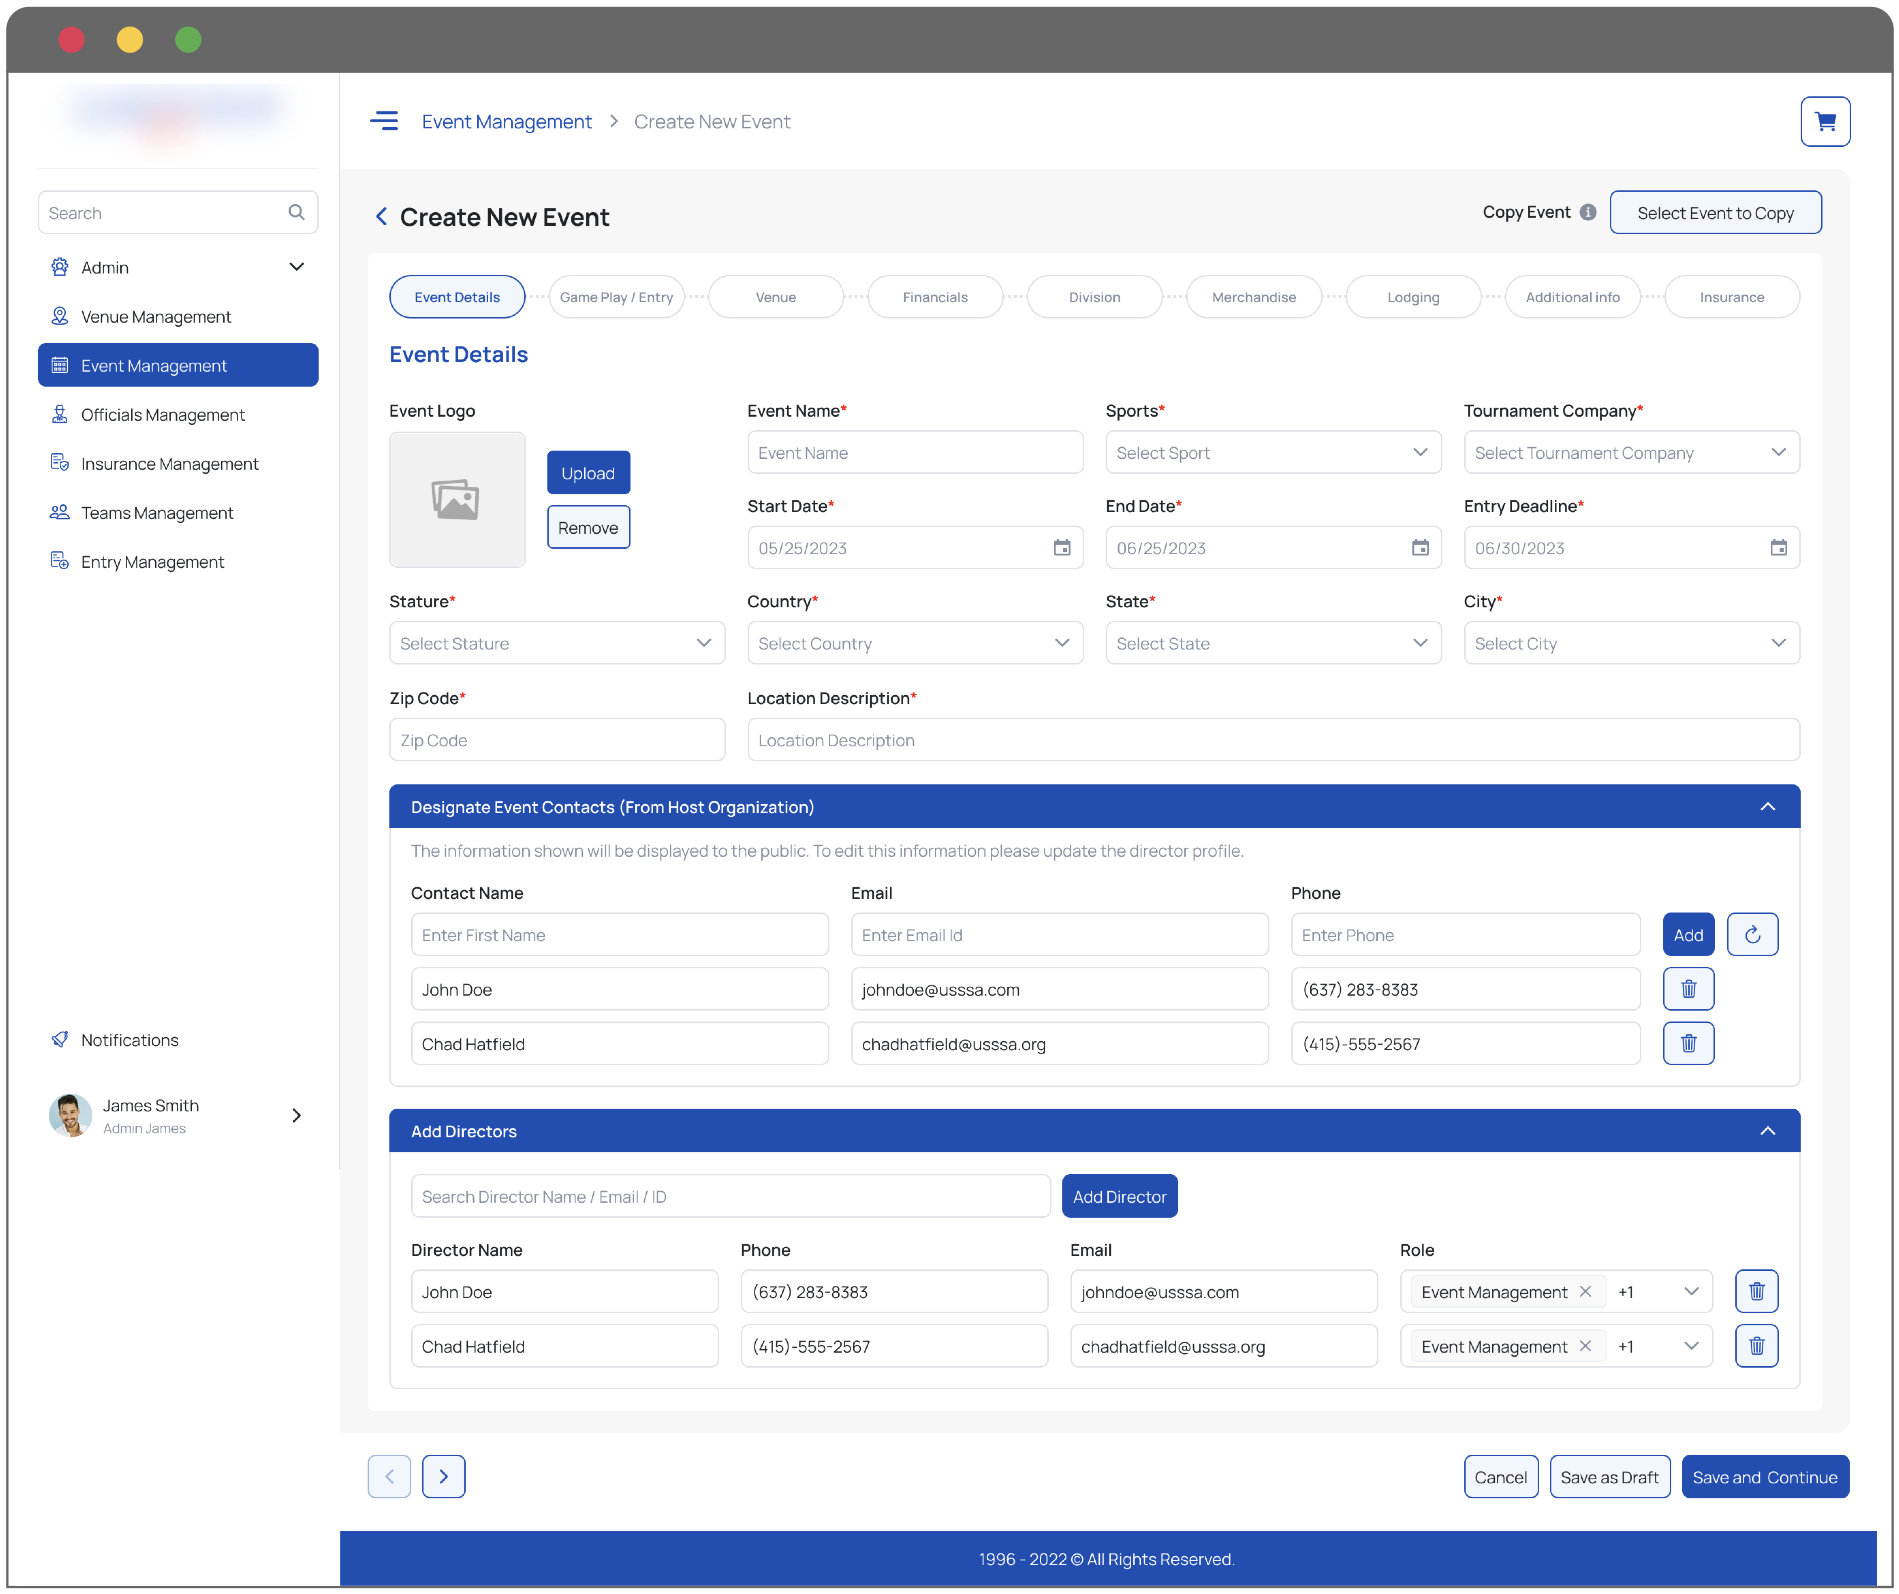
Task: Collapse the Add Directors section
Action: pyautogui.click(x=1767, y=1131)
